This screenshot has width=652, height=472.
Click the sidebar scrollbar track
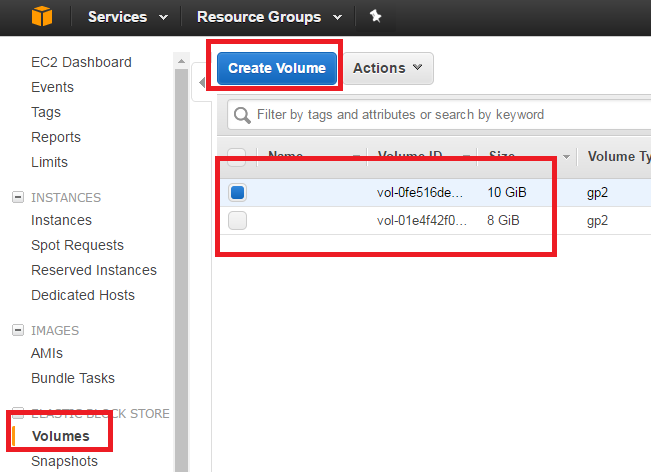coord(181,270)
